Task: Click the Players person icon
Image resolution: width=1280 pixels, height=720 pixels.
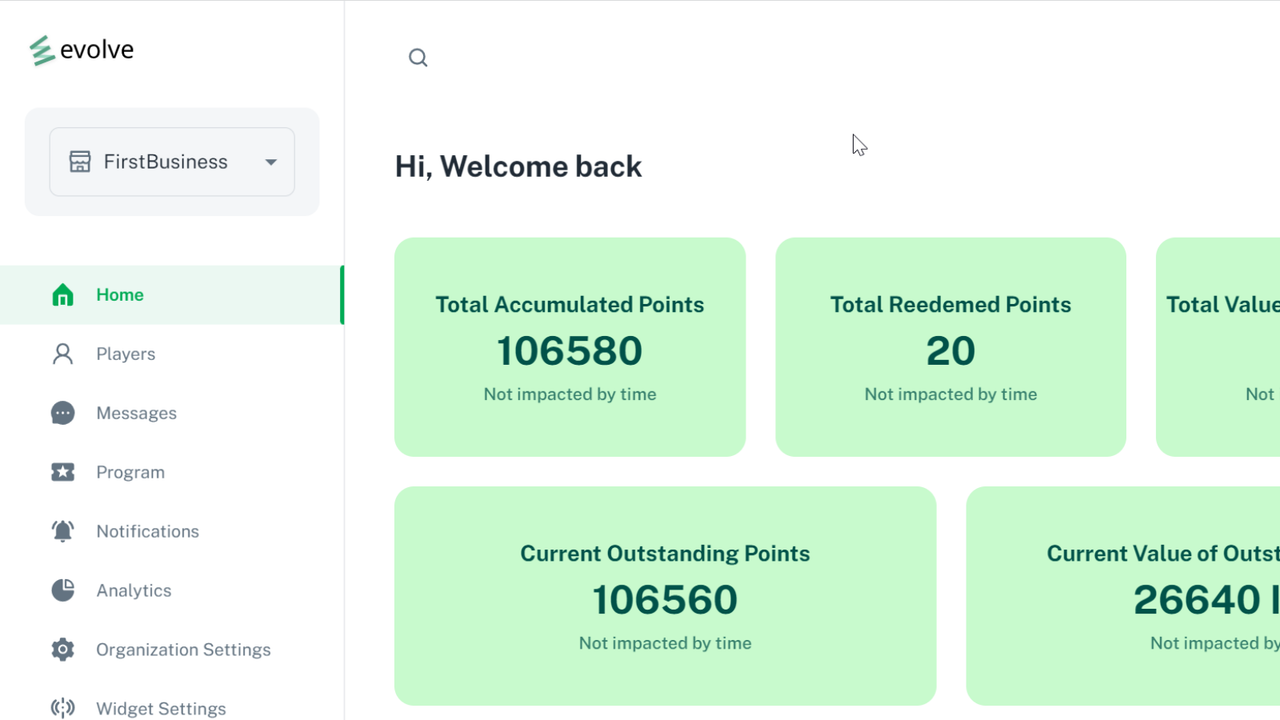Action: coord(63,353)
